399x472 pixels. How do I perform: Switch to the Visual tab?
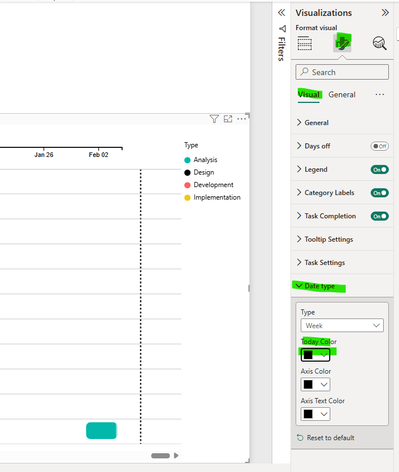(x=309, y=95)
